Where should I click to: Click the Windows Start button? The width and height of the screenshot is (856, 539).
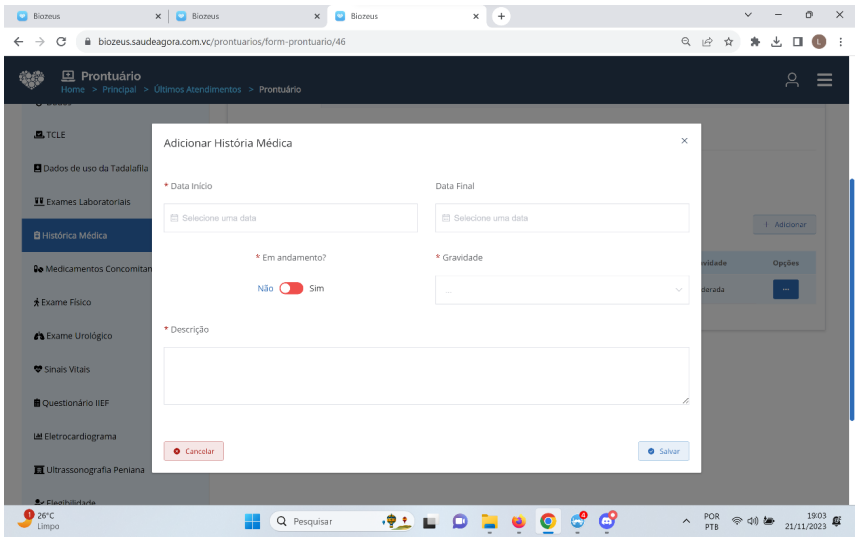[253, 521]
